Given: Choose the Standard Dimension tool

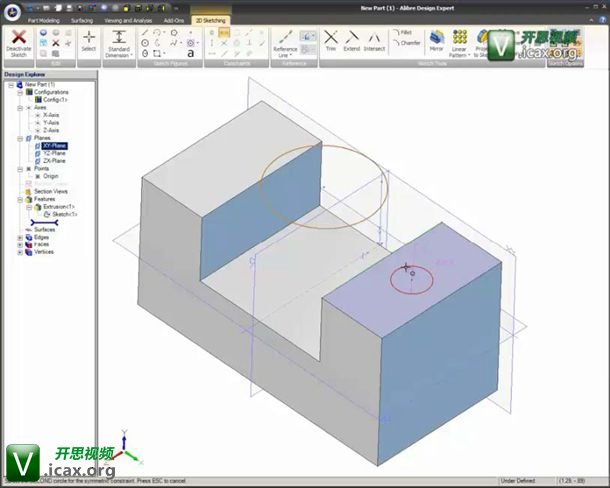Looking at the screenshot, I should point(119,44).
